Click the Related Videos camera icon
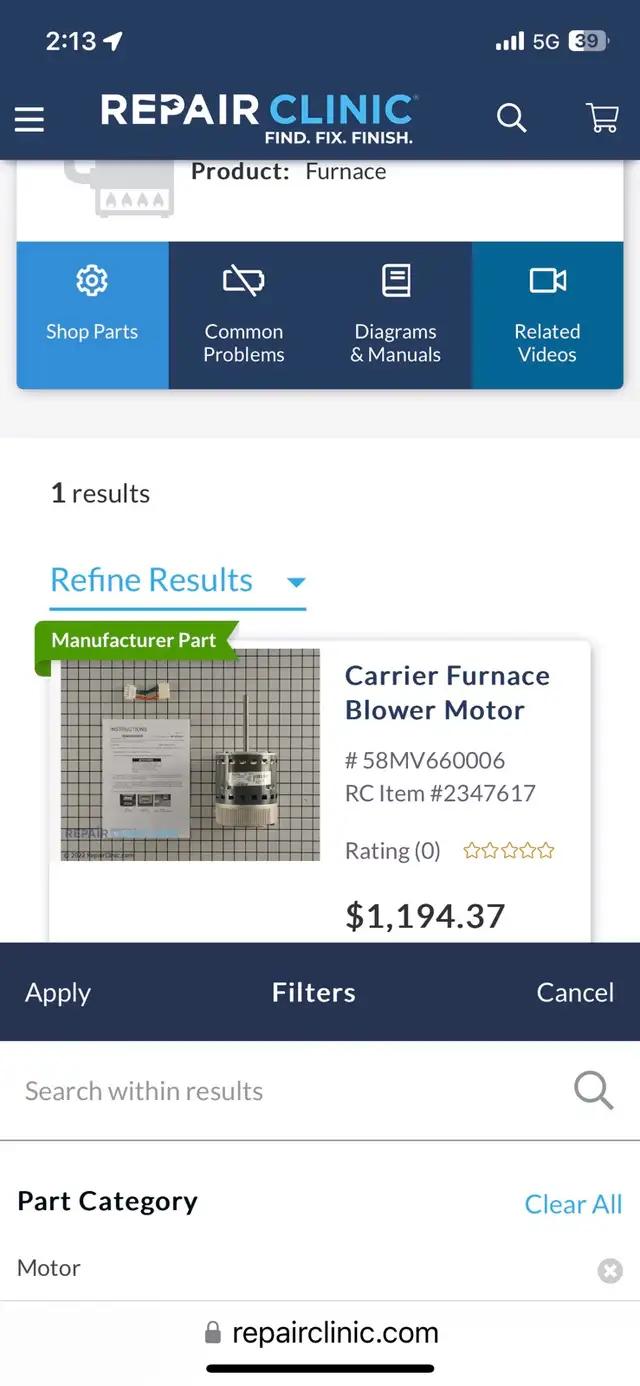 pos(548,281)
